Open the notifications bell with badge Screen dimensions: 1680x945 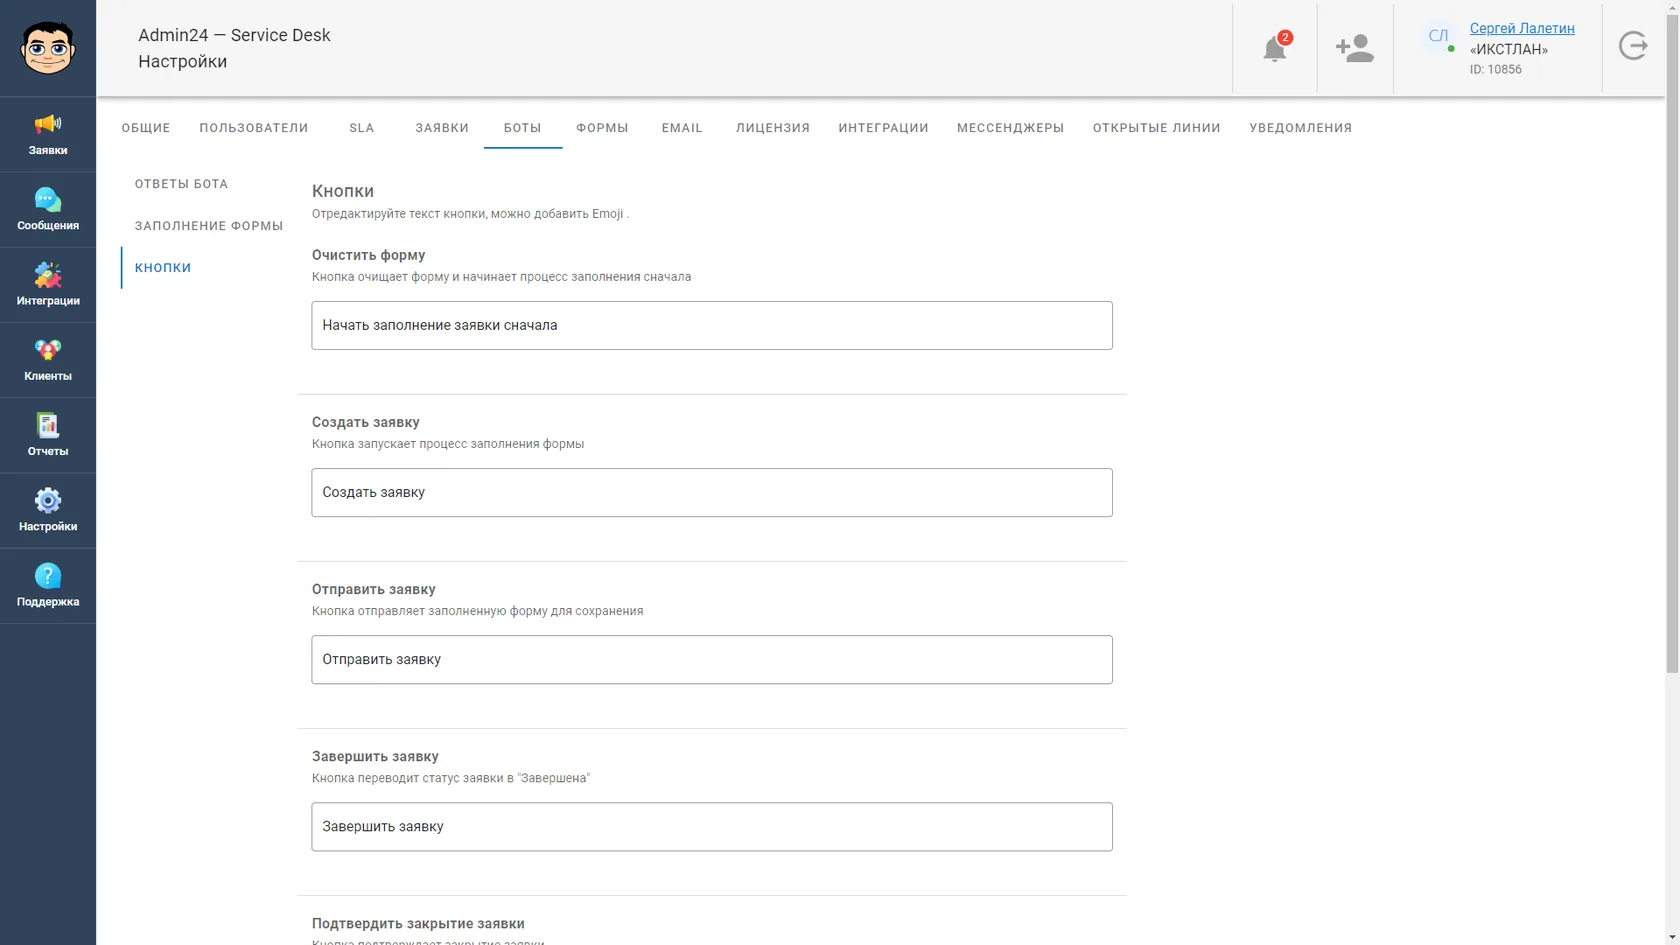pyautogui.click(x=1275, y=48)
